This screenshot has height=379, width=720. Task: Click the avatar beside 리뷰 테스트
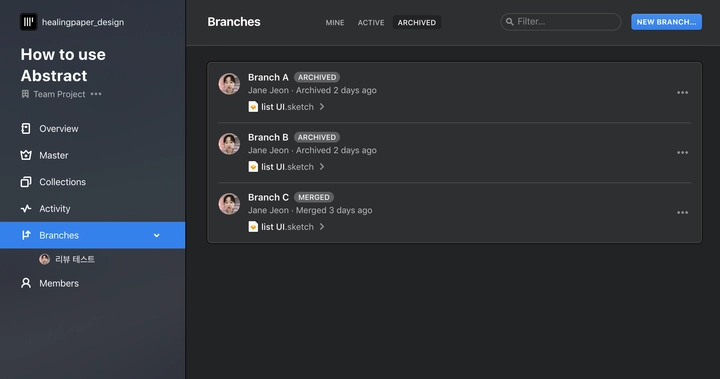[x=45, y=259]
